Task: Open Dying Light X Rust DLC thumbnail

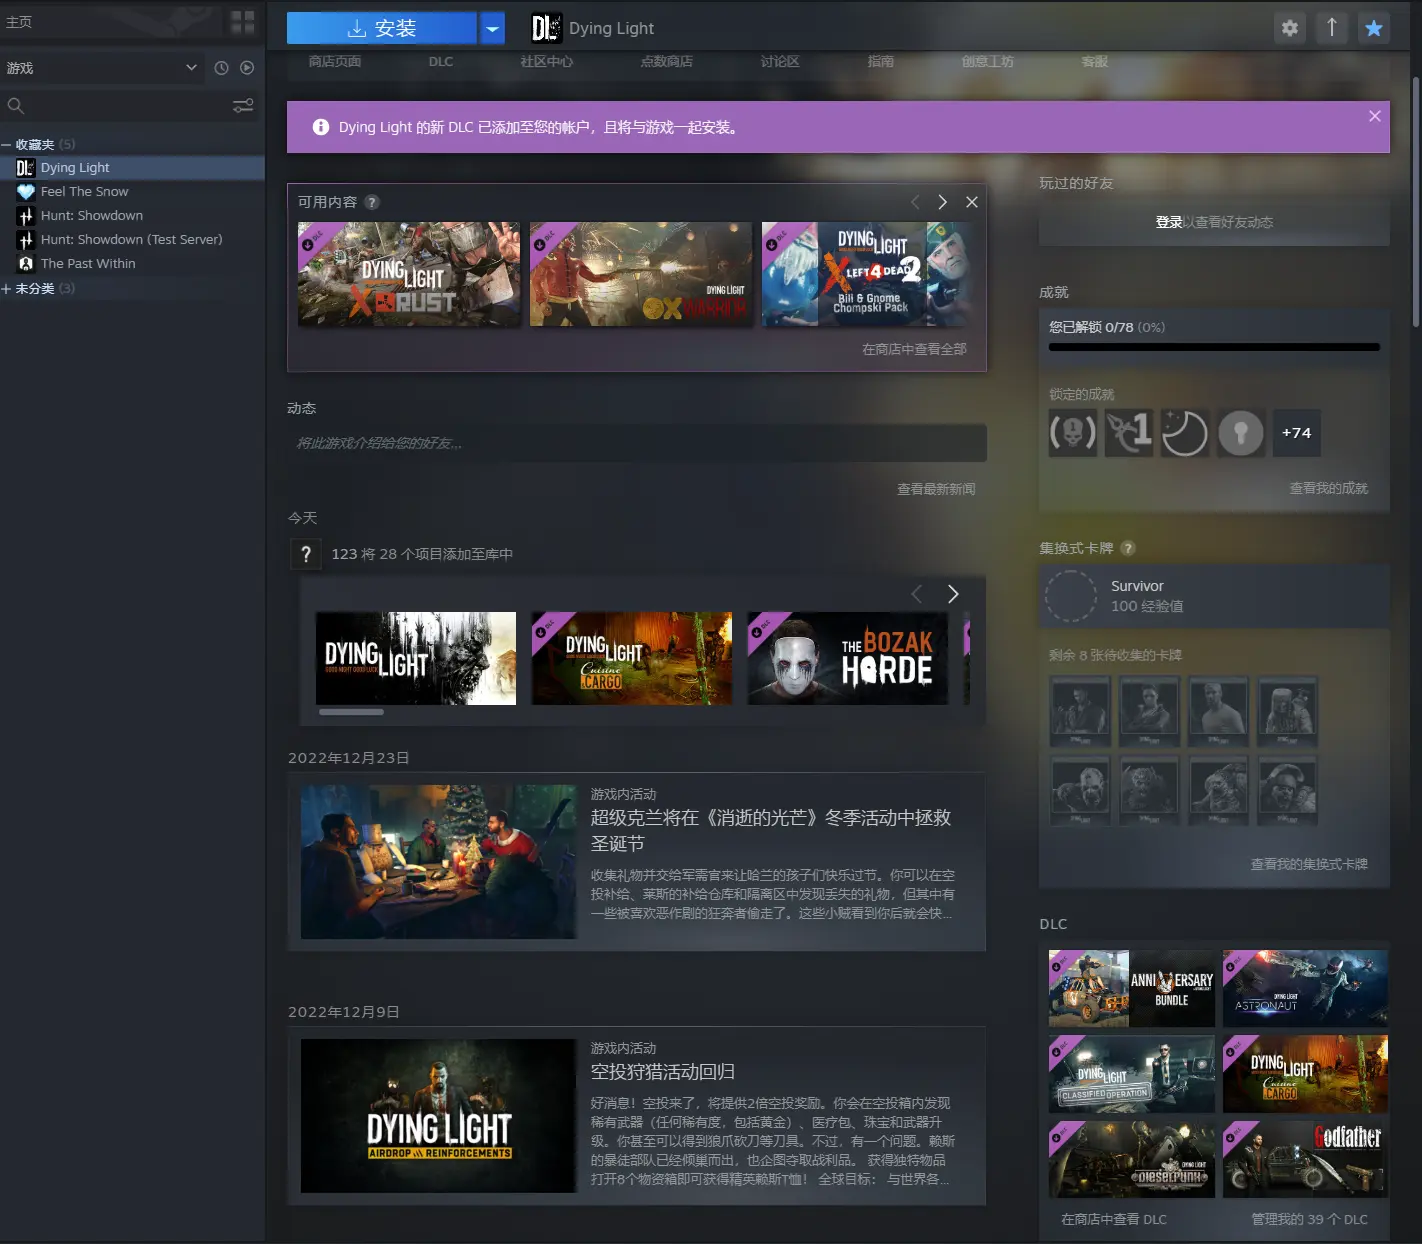Action: pos(409,274)
